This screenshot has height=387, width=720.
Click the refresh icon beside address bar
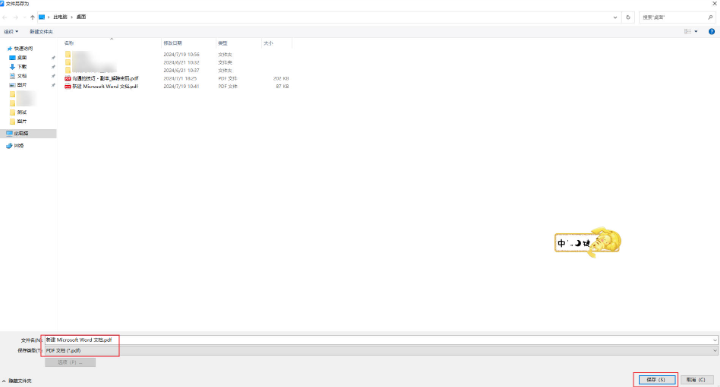[628, 17]
